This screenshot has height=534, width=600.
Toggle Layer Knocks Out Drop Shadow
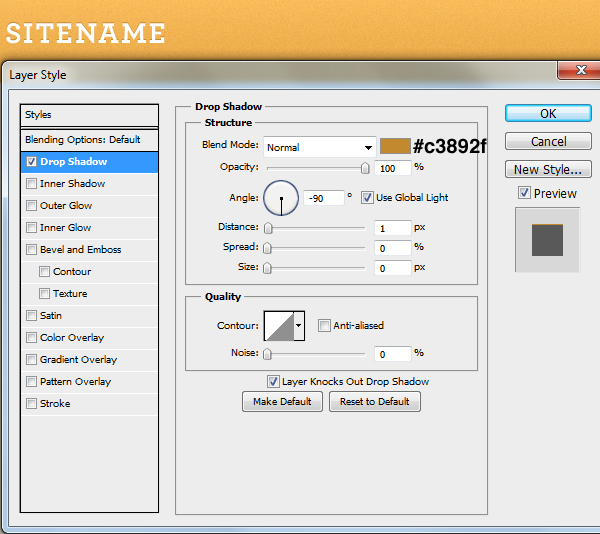coord(273,382)
